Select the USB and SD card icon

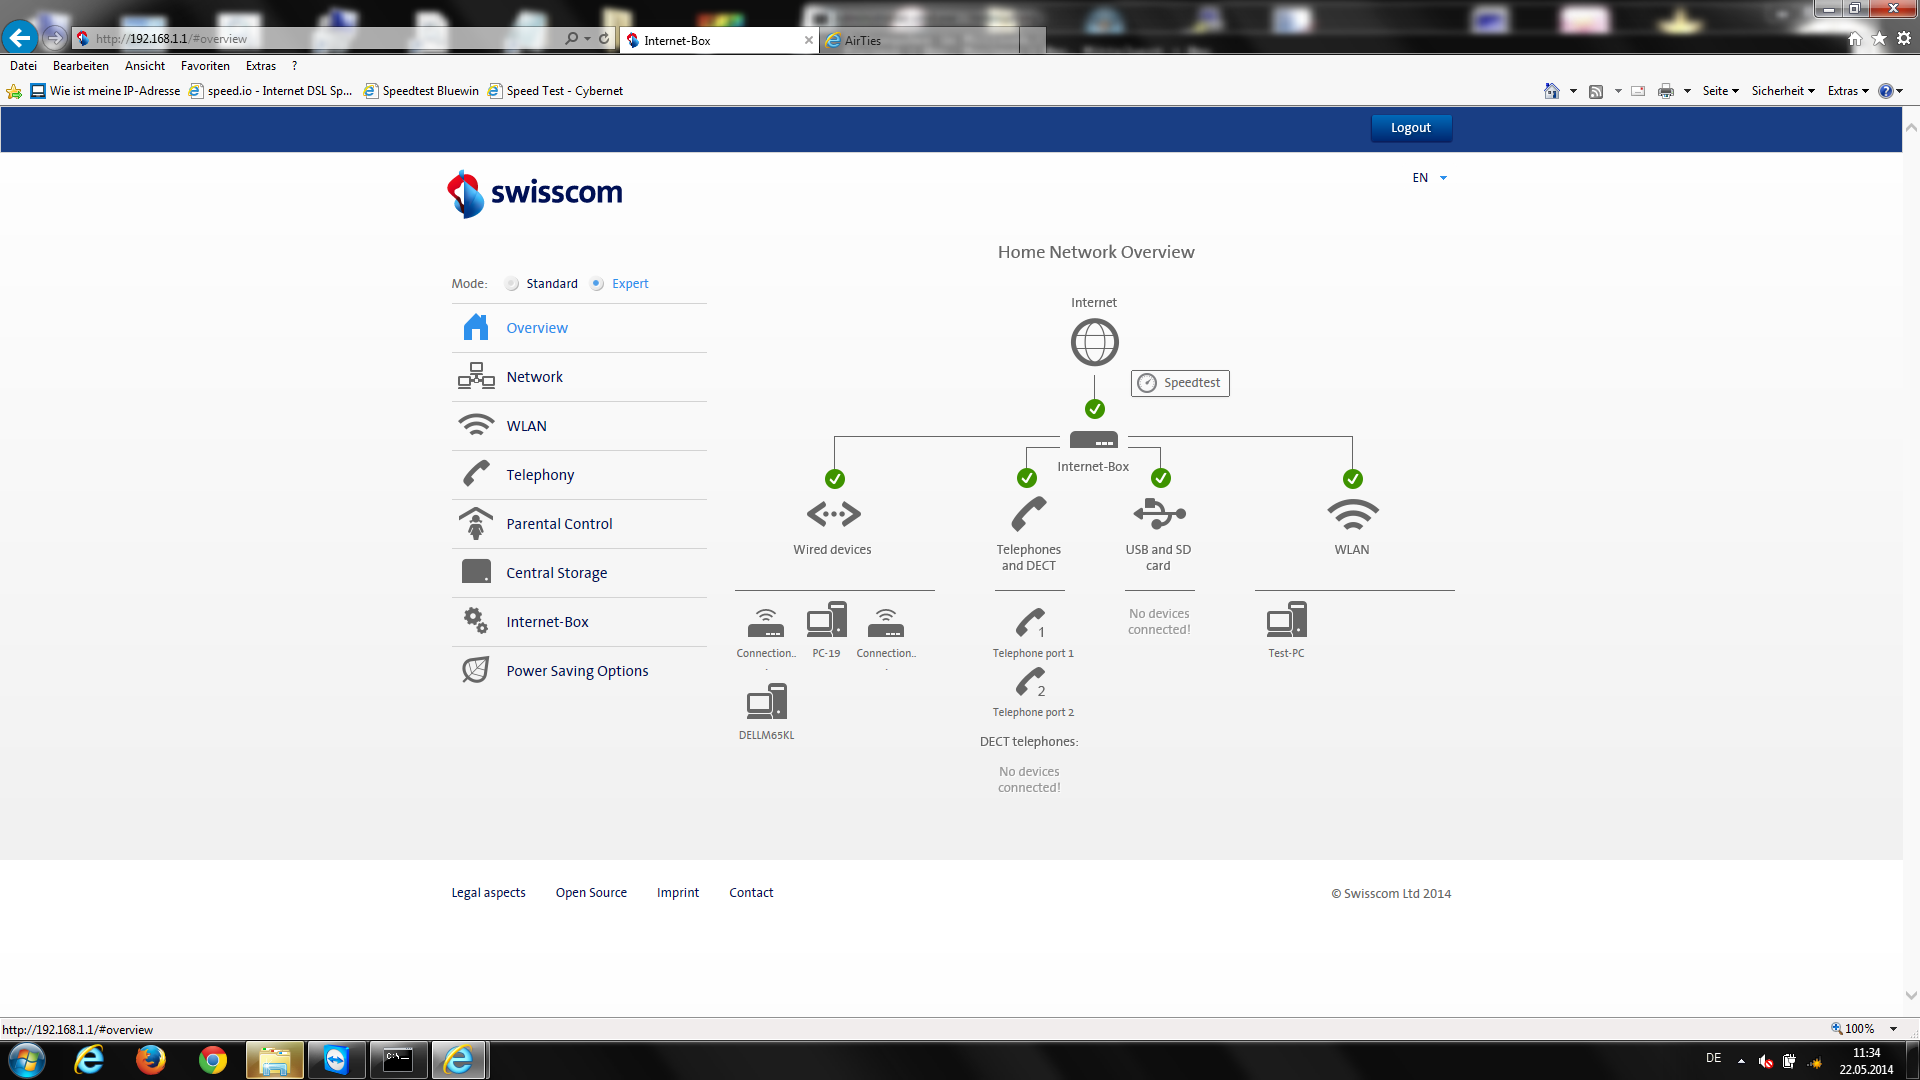pos(1159,514)
